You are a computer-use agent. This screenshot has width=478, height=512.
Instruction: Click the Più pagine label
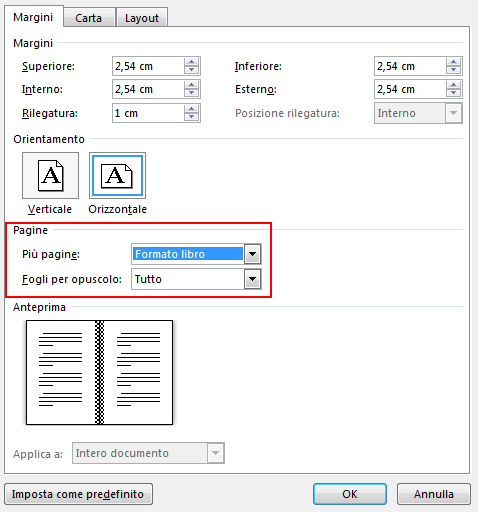pyautogui.click(x=51, y=254)
